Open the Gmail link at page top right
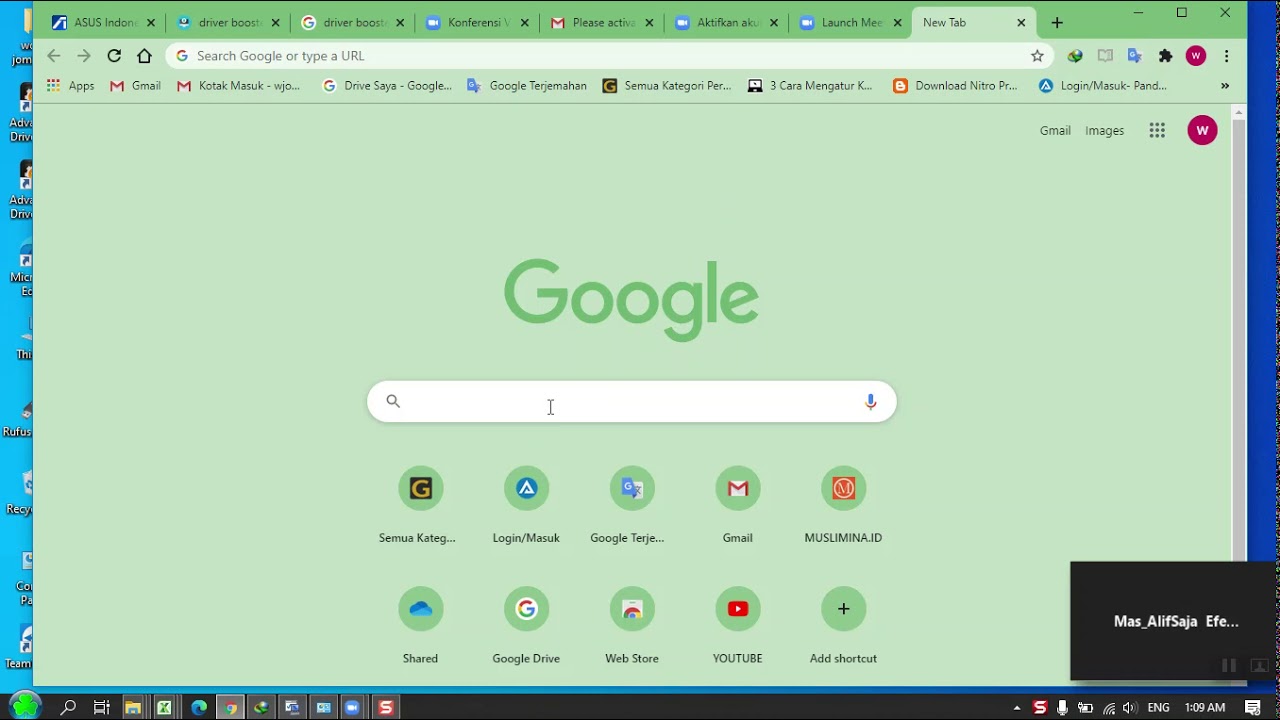Image resolution: width=1280 pixels, height=720 pixels. pyautogui.click(x=1055, y=130)
